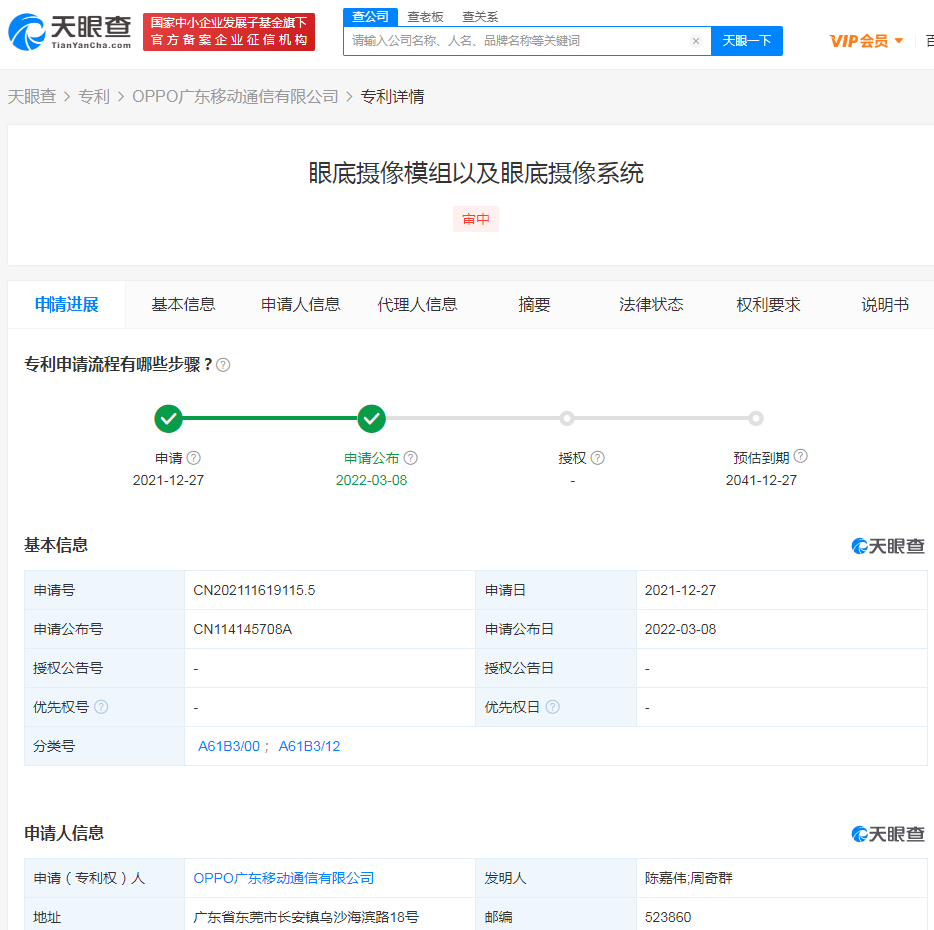The width and height of the screenshot is (934, 930).
Task: Select the postal code 523860
Action: pyautogui.click(x=668, y=917)
